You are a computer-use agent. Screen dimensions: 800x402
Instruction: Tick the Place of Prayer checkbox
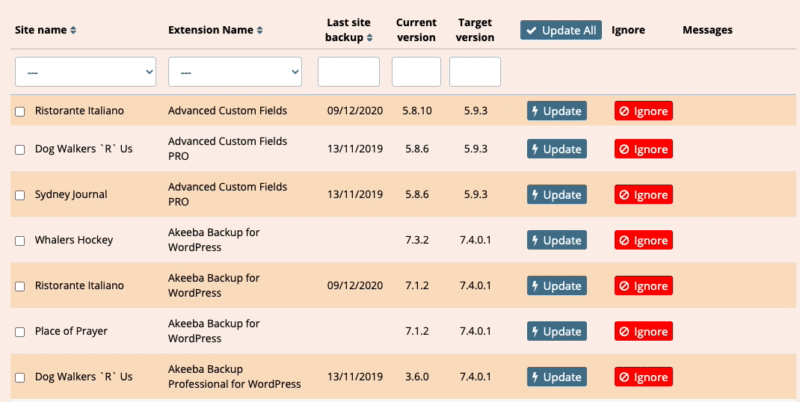point(20,332)
